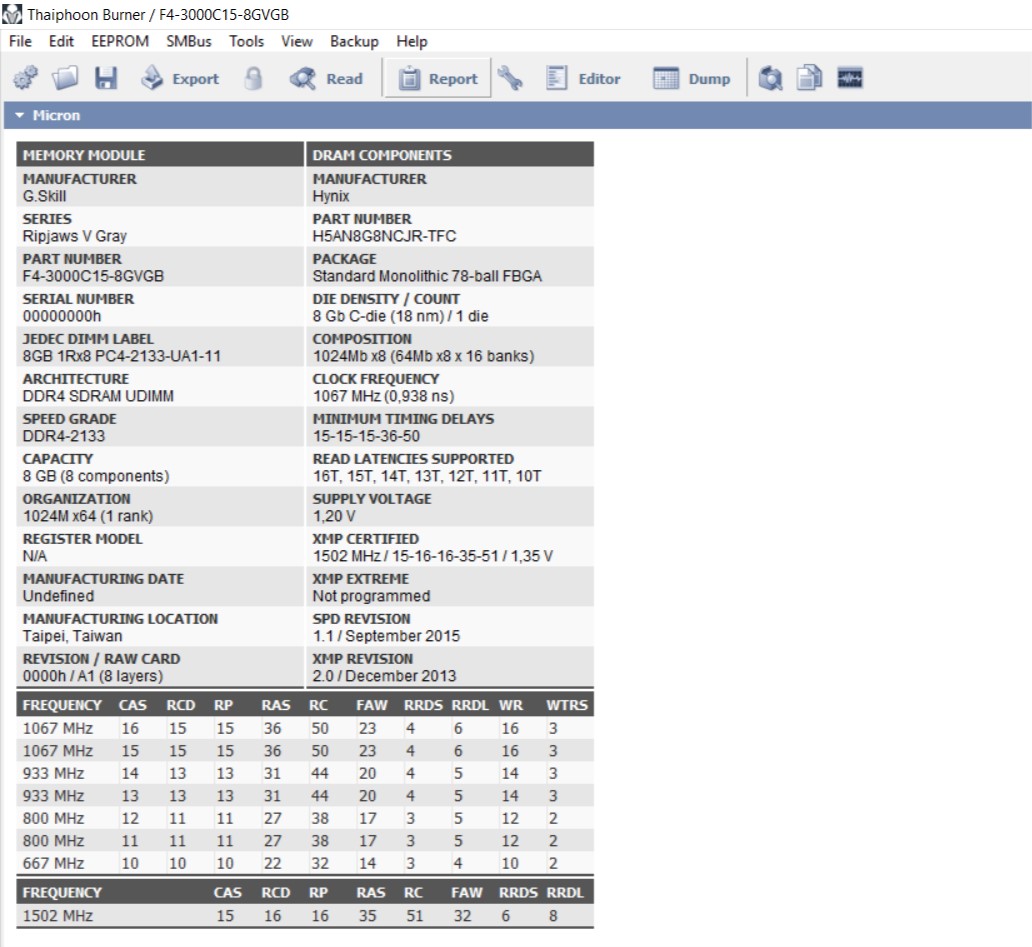The height and width of the screenshot is (947, 1032).
Task: Click the capacity value 8 GB (8 components)
Action: point(95,476)
